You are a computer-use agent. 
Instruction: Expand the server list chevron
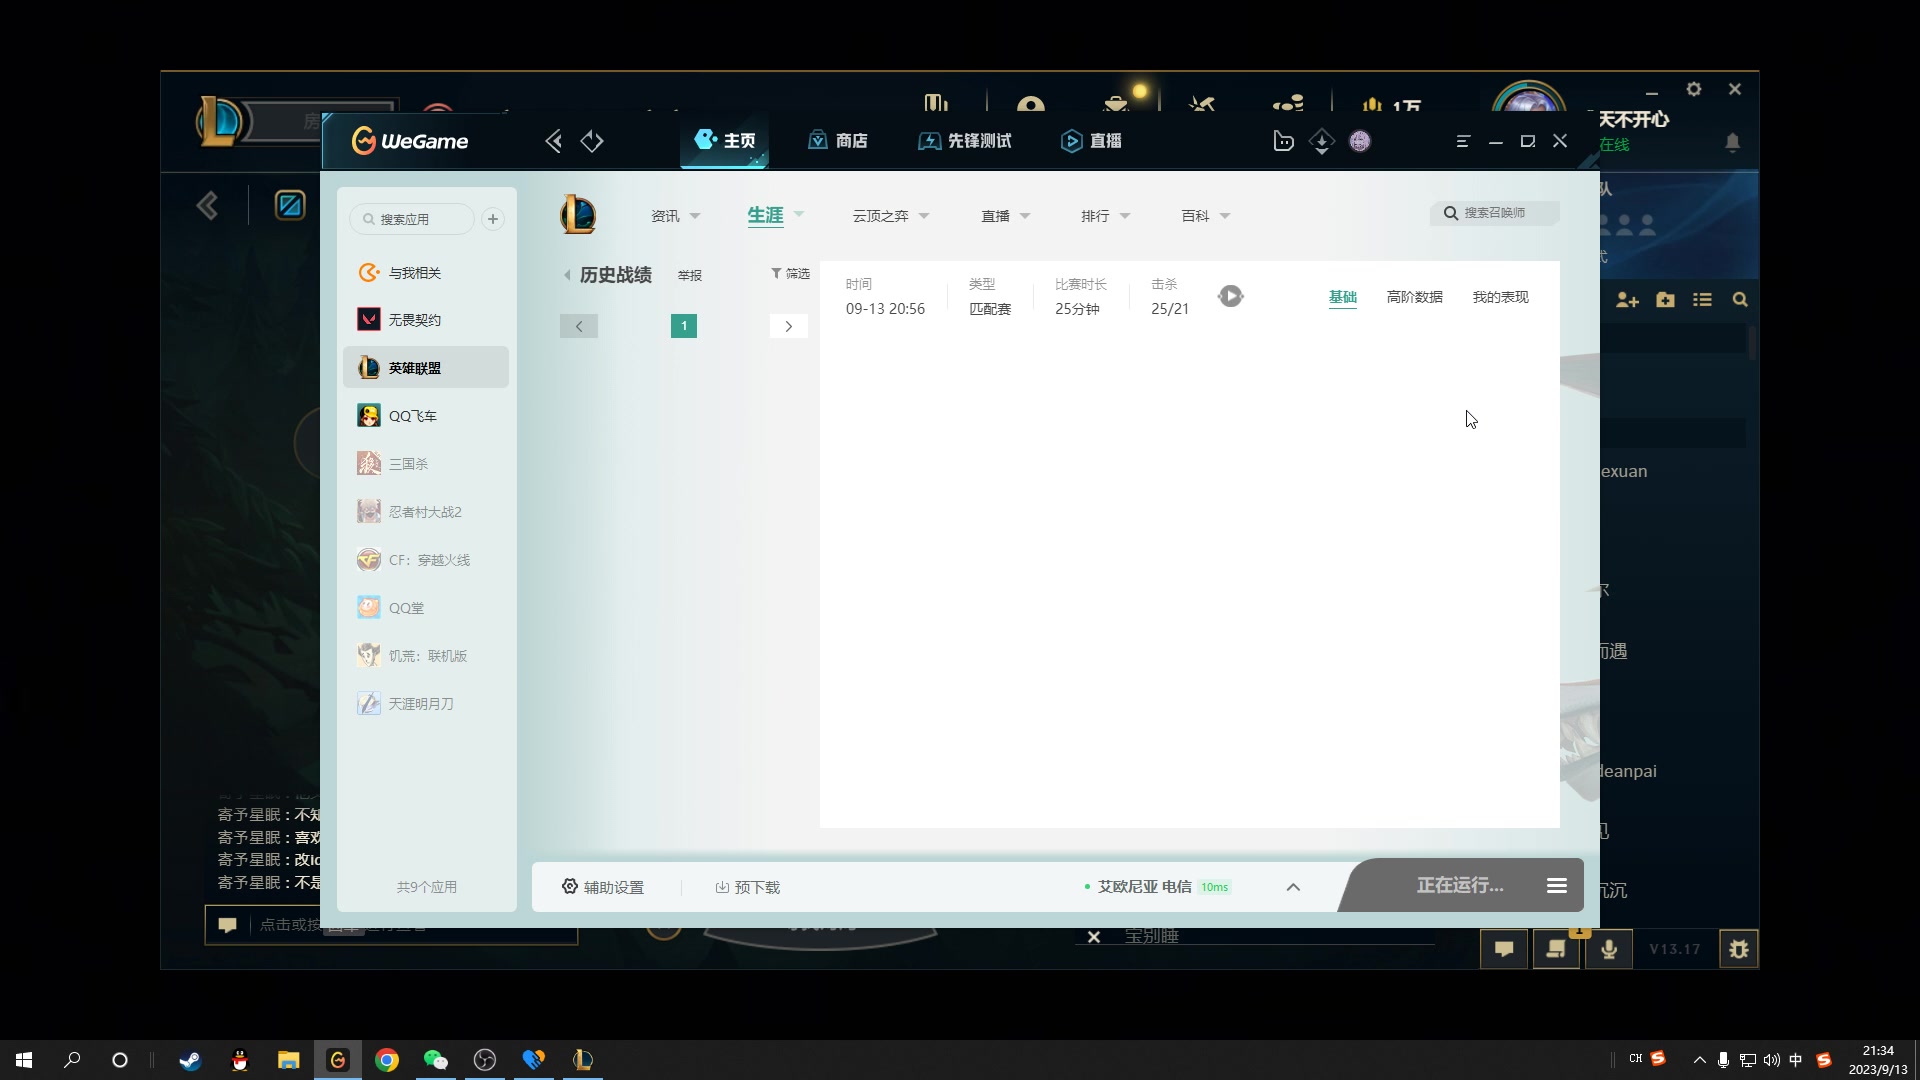point(1293,887)
